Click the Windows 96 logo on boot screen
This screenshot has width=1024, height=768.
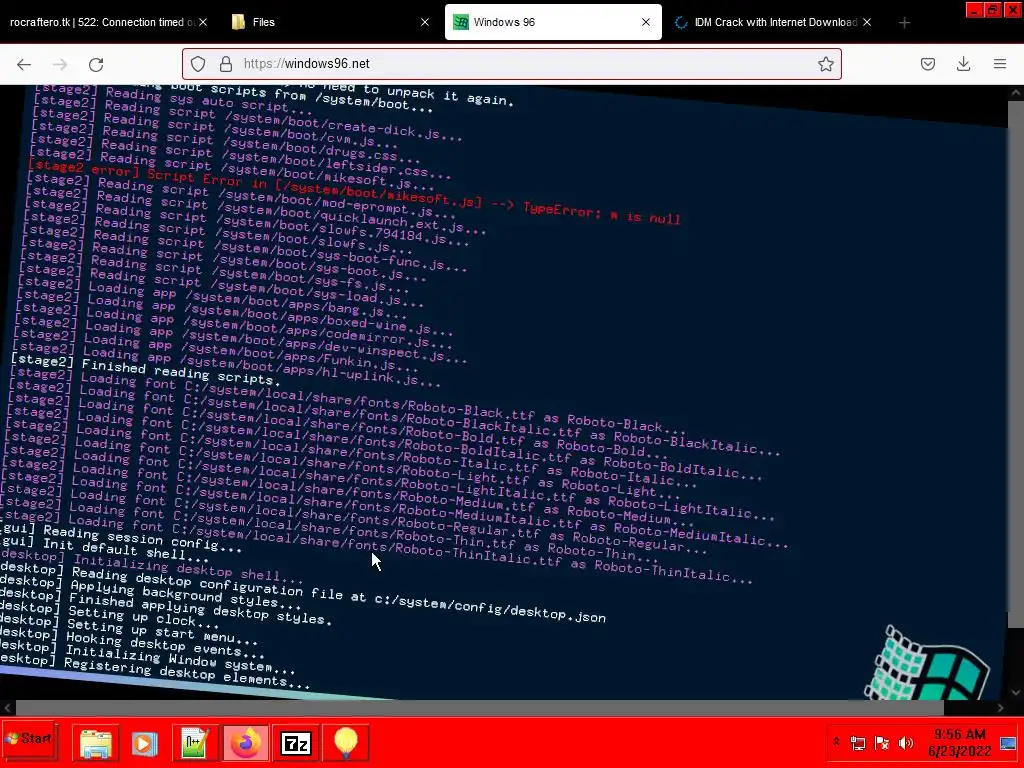[x=927, y=664]
